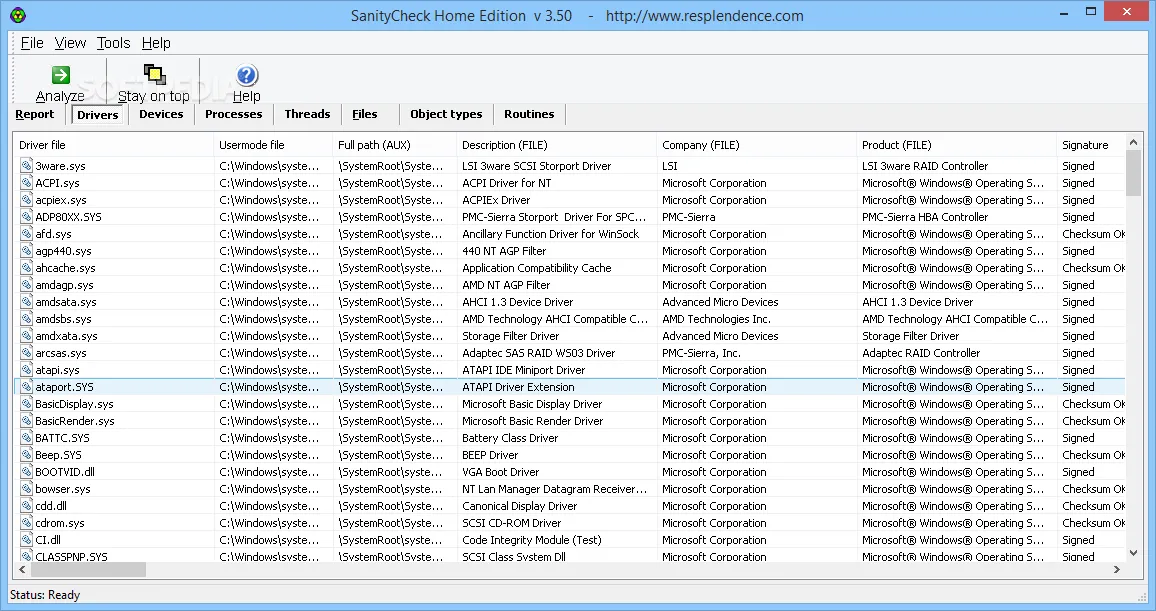This screenshot has height=611, width=1156.
Task: Open the View menu
Action: pyautogui.click(x=70, y=43)
